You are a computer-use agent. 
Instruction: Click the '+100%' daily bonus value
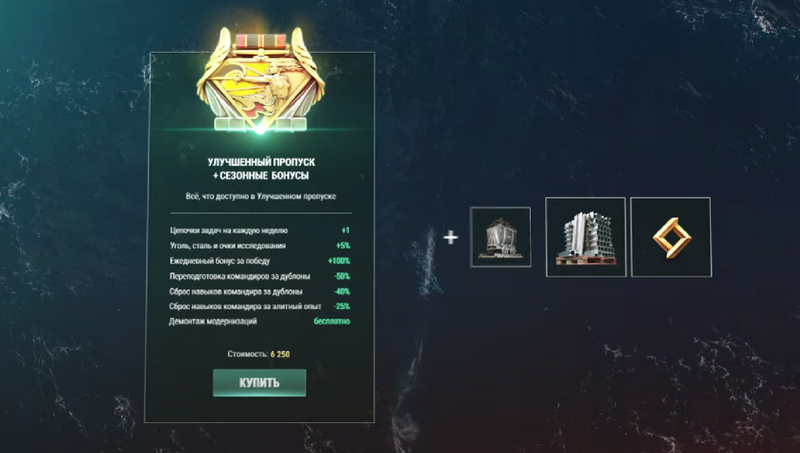click(339, 261)
